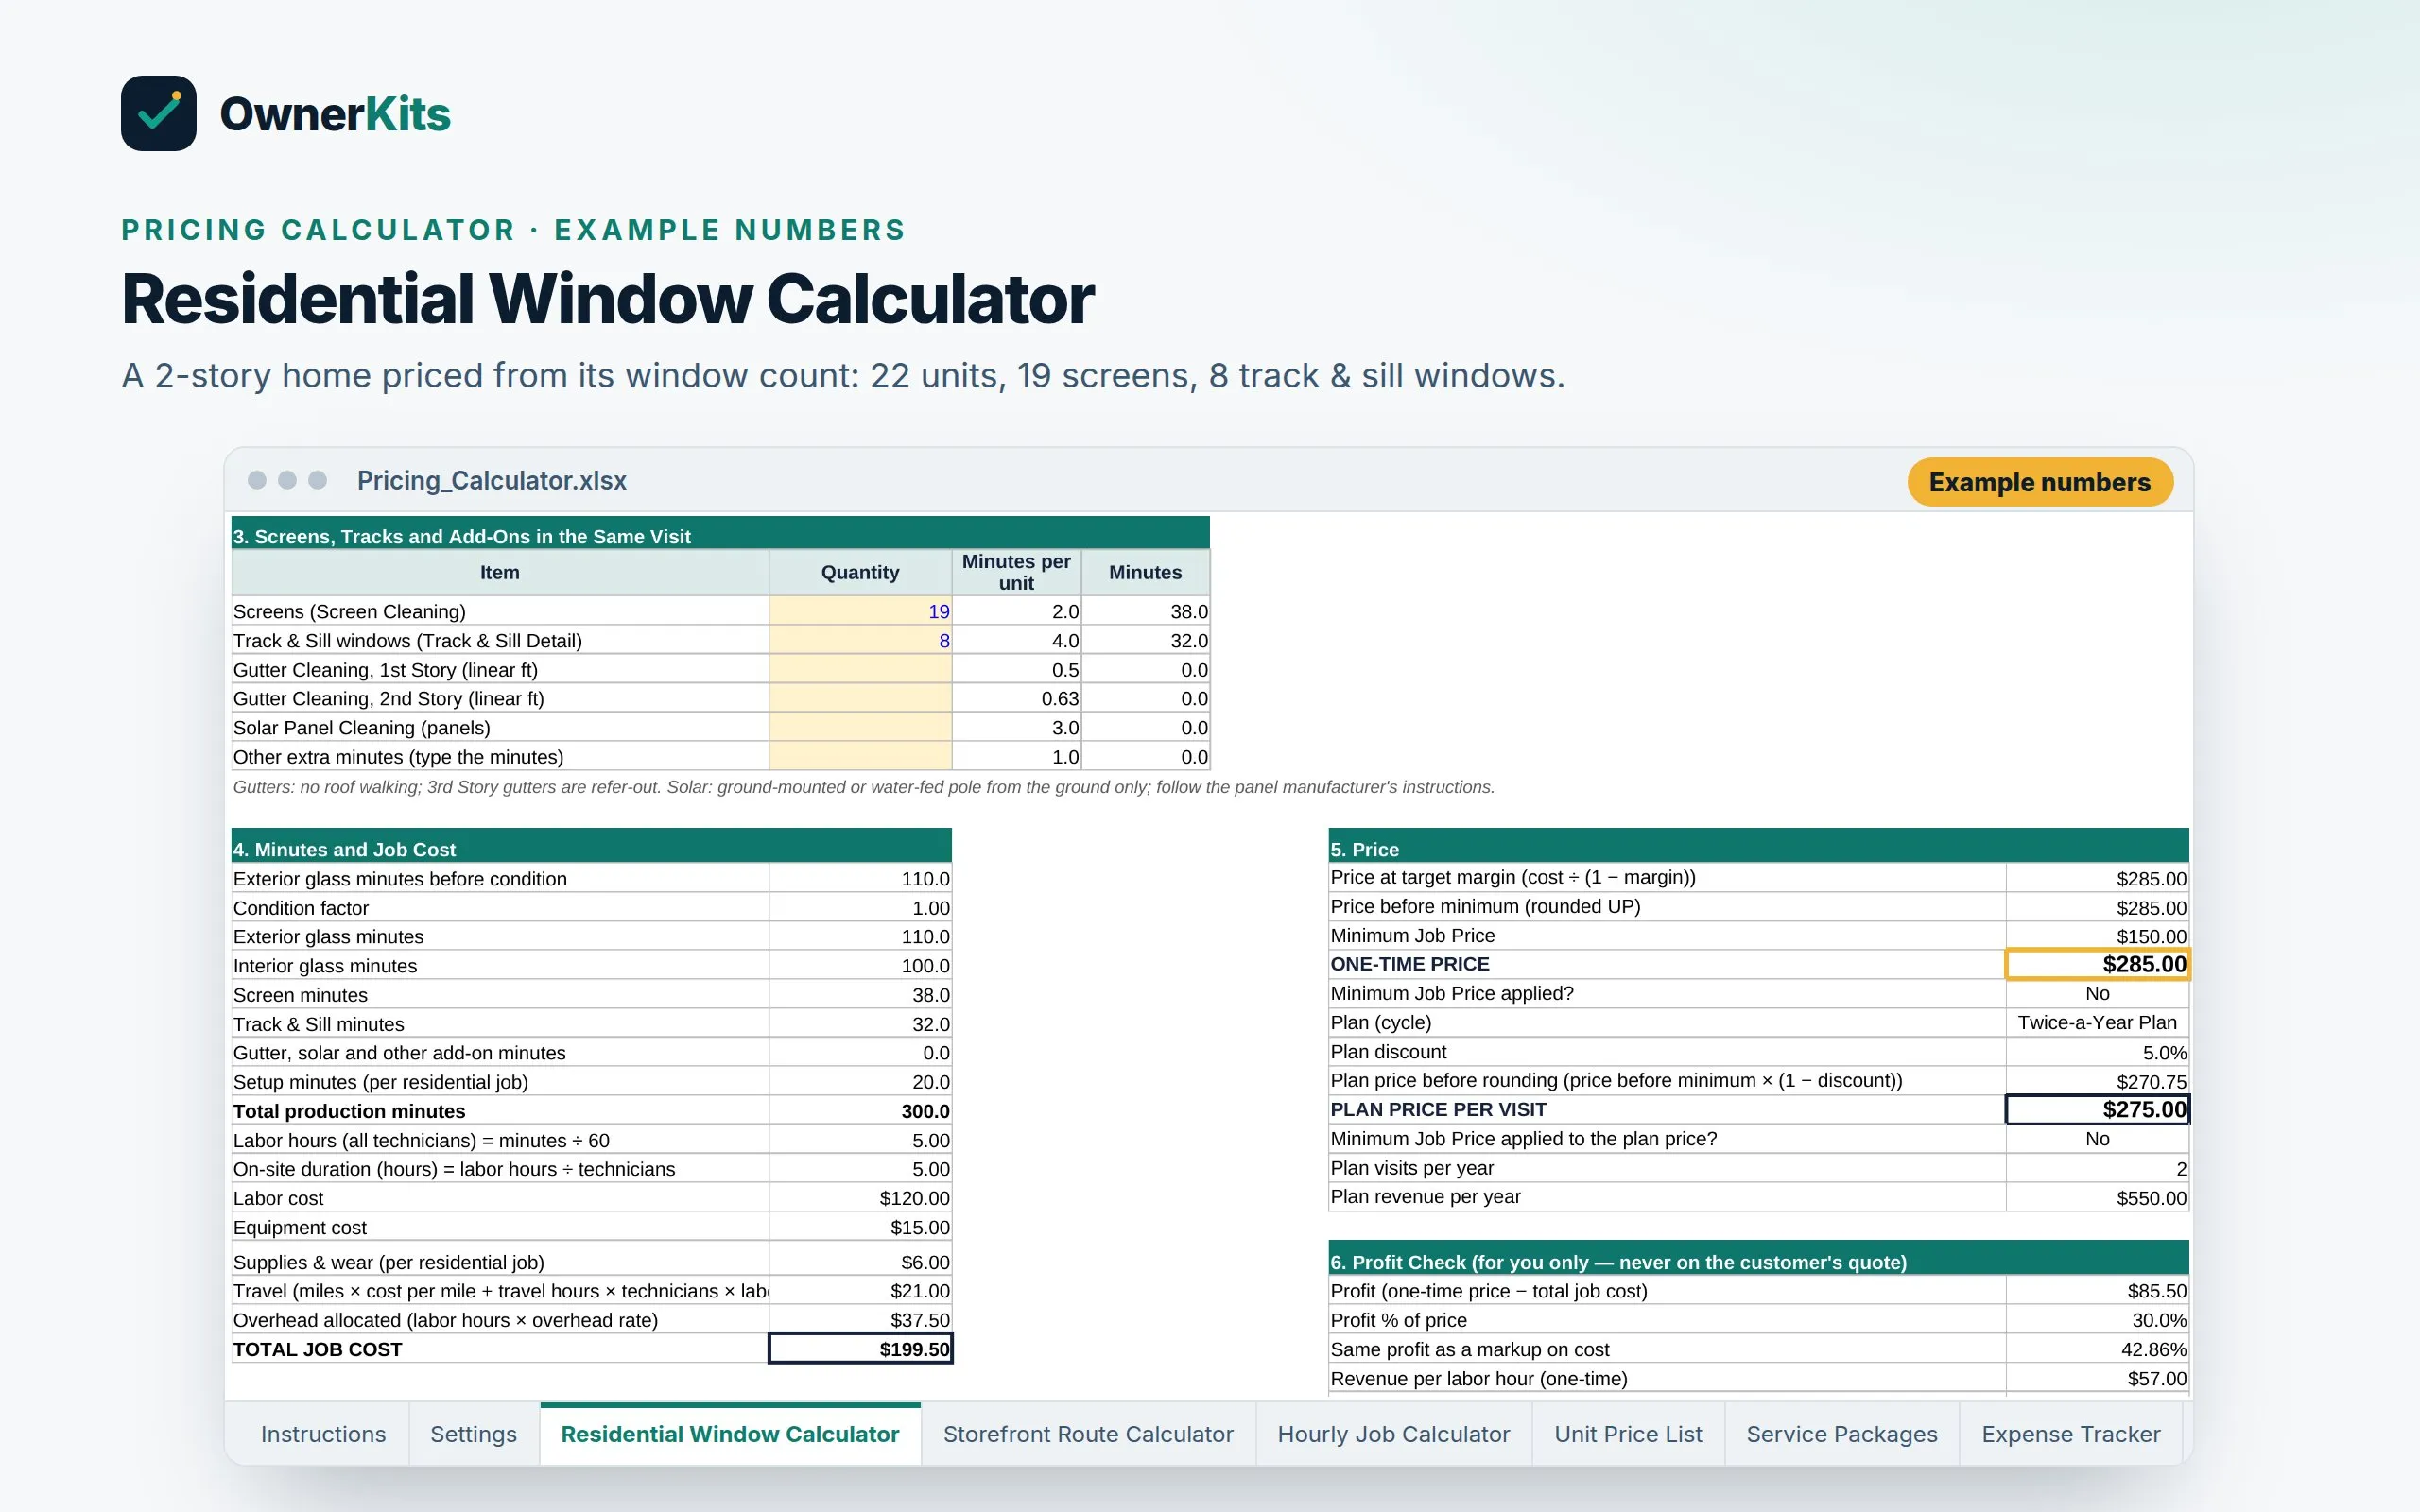The height and width of the screenshot is (1512, 2420).
Task: Click the Labor cost $120.00 cell
Action: (x=860, y=1198)
